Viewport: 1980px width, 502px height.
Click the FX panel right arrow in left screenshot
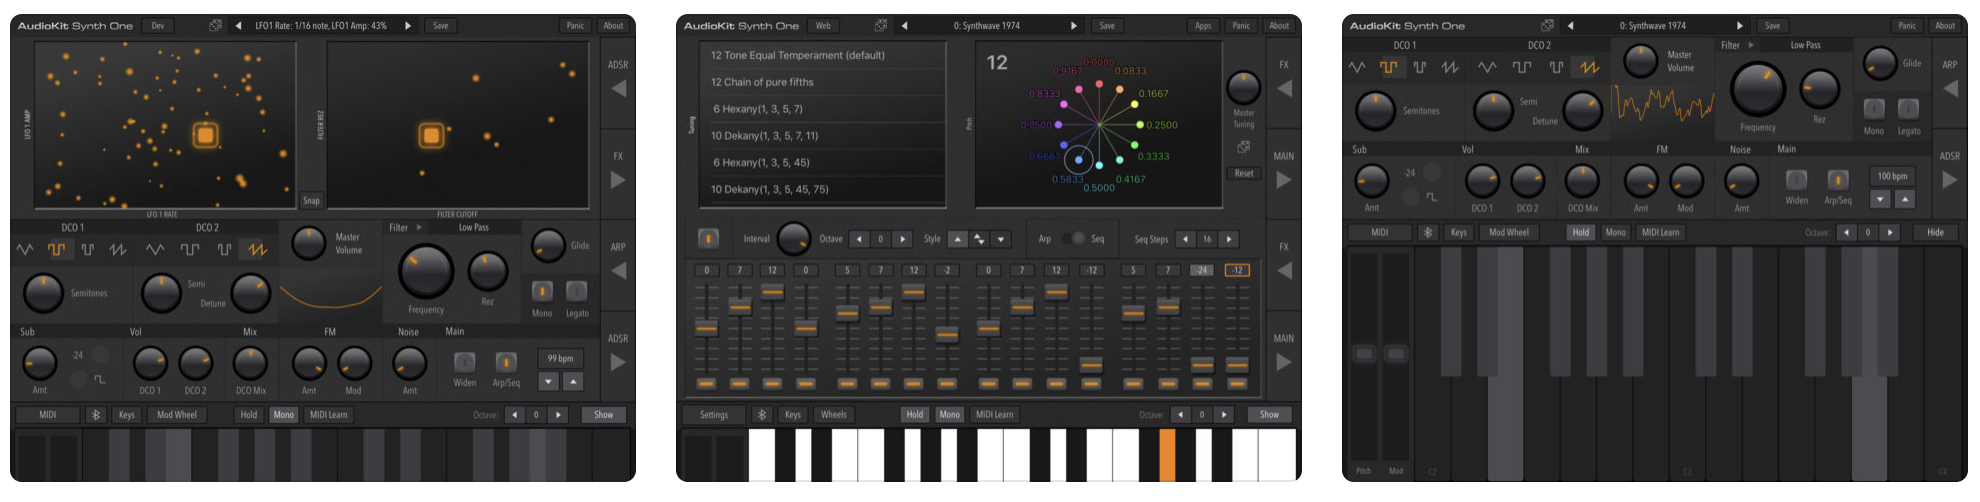point(618,180)
